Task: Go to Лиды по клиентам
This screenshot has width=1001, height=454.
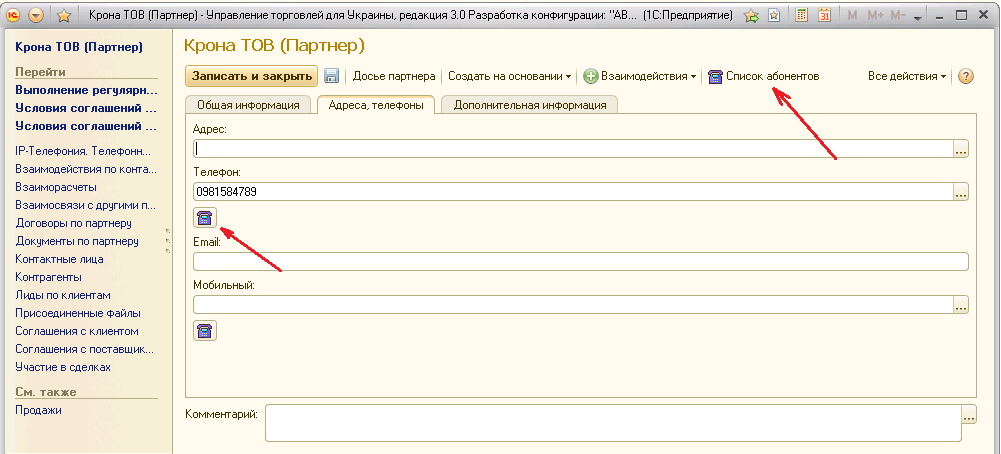Action: pyautogui.click(x=63, y=295)
